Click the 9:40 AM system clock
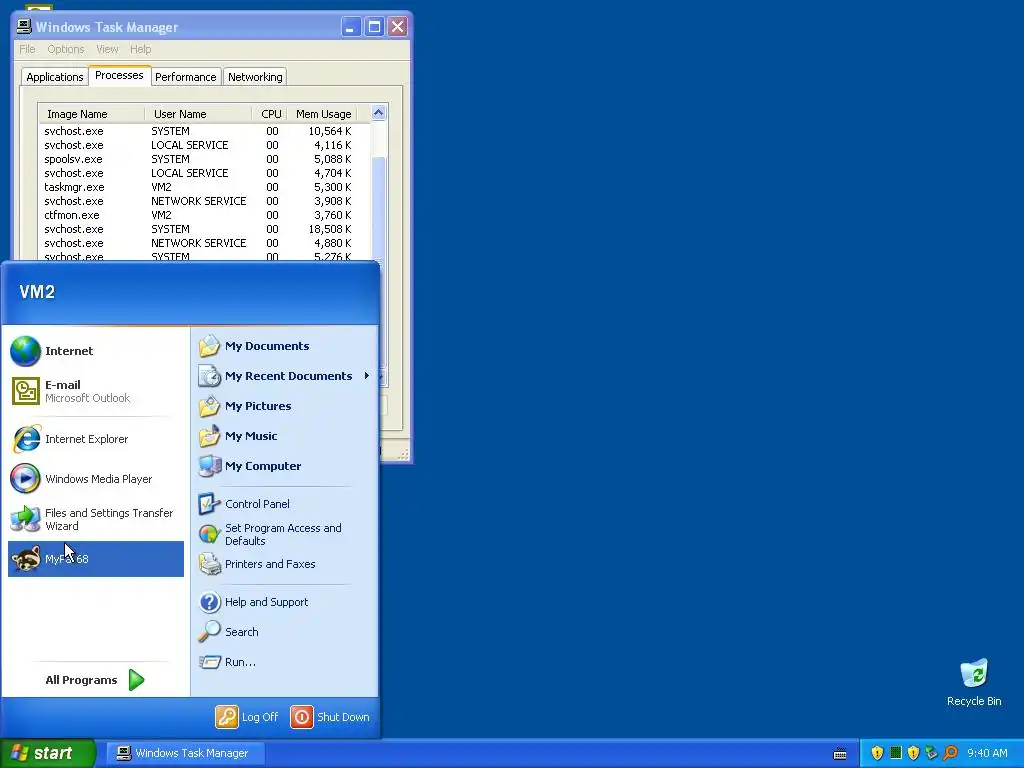Viewport: 1024px width, 768px height. click(987, 753)
